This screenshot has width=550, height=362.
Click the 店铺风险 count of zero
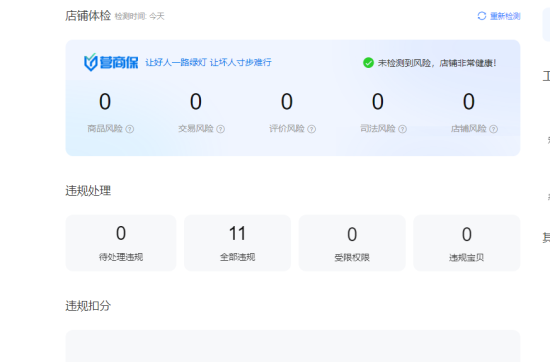[469, 102]
